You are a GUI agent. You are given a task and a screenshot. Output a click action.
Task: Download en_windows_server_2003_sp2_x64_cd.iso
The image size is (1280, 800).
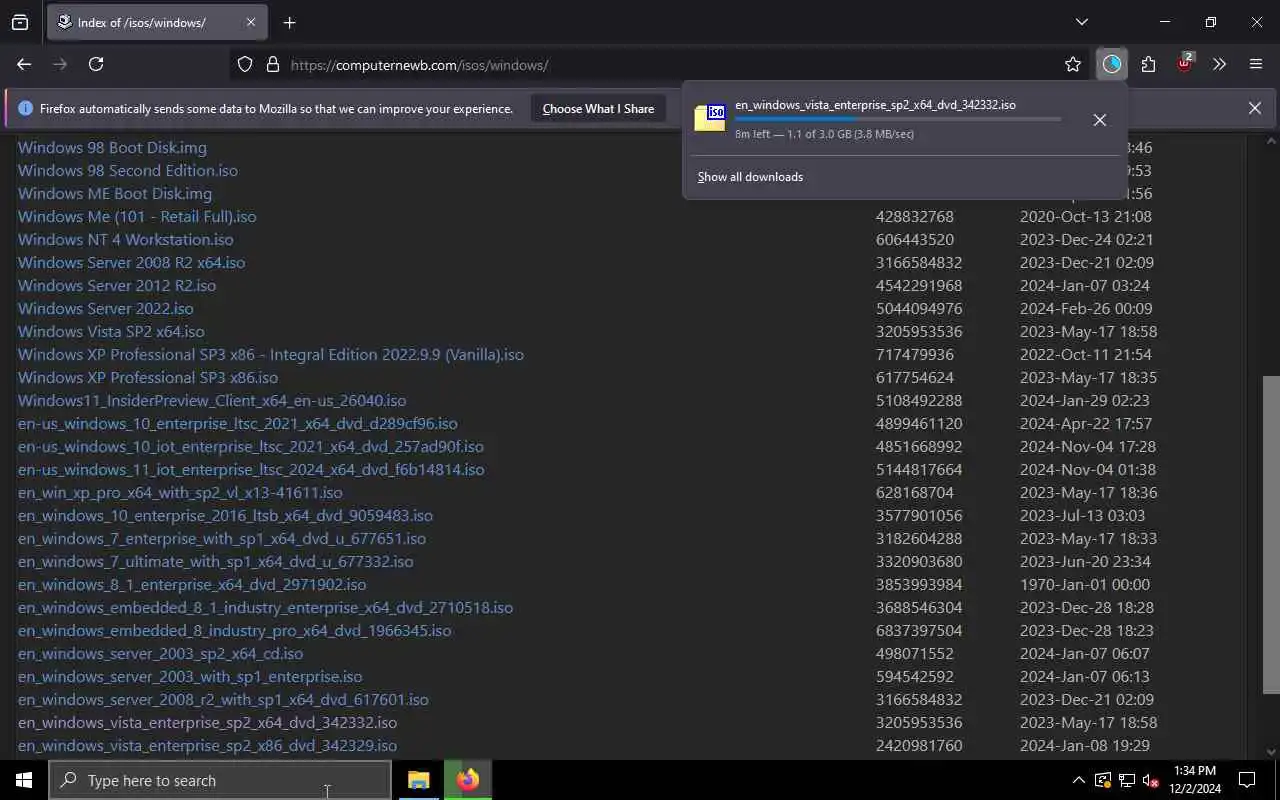click(160, 653)
